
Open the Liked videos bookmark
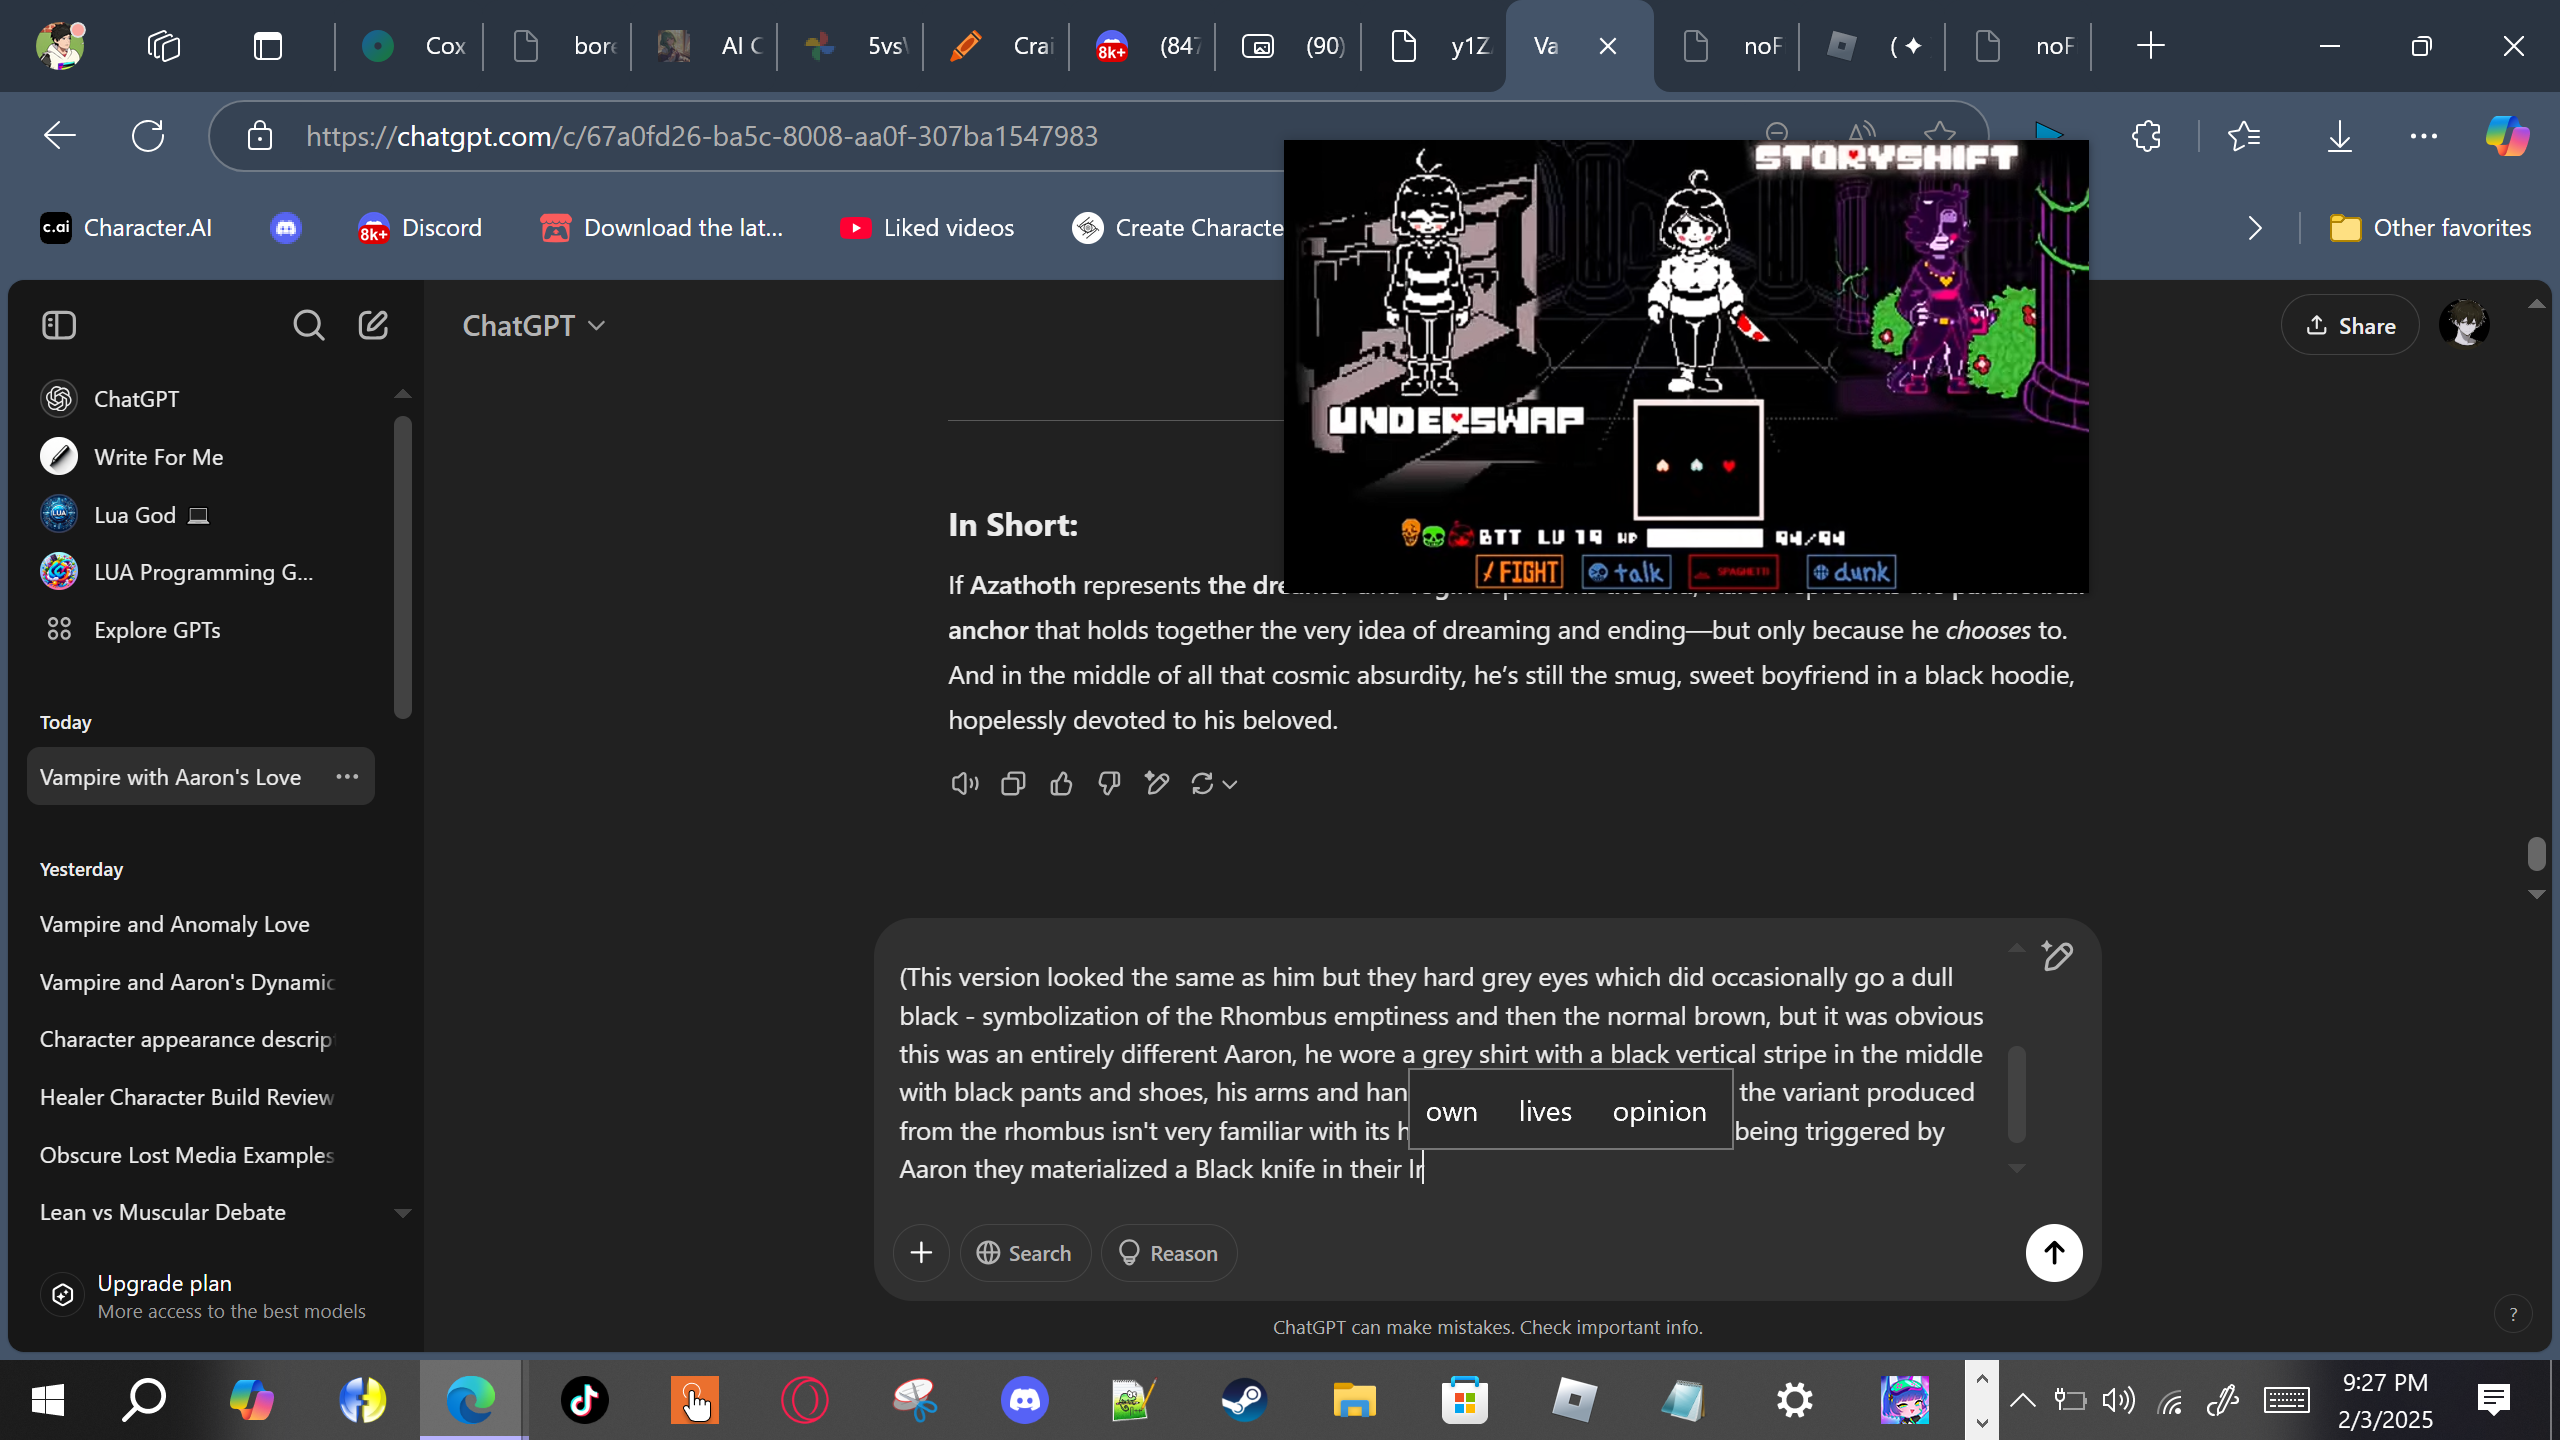[927, 228]
